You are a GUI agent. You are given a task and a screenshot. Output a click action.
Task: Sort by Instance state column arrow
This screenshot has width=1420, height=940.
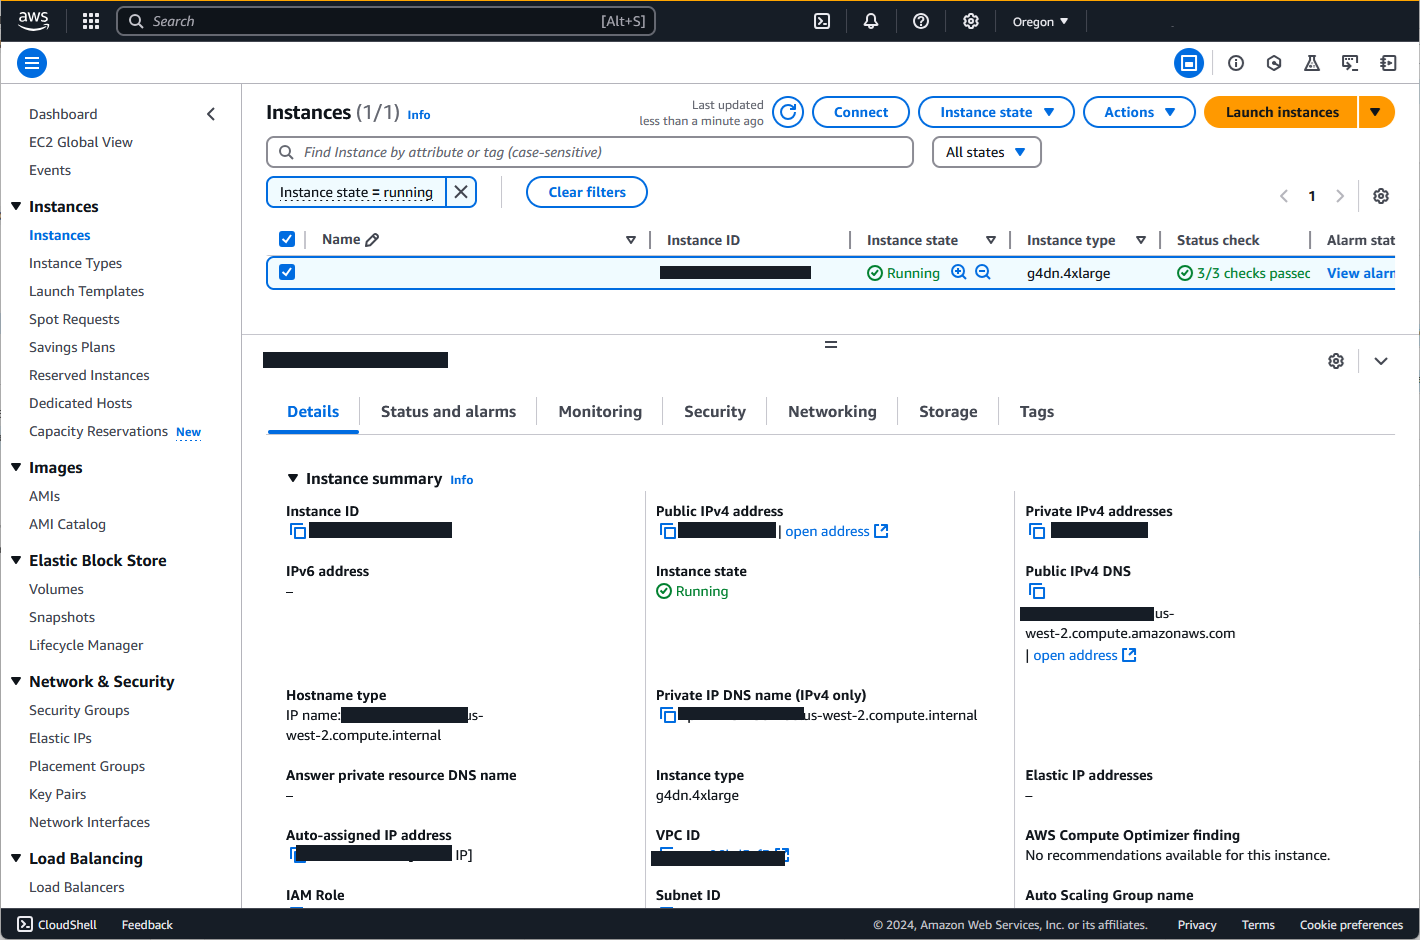(991, 240)
